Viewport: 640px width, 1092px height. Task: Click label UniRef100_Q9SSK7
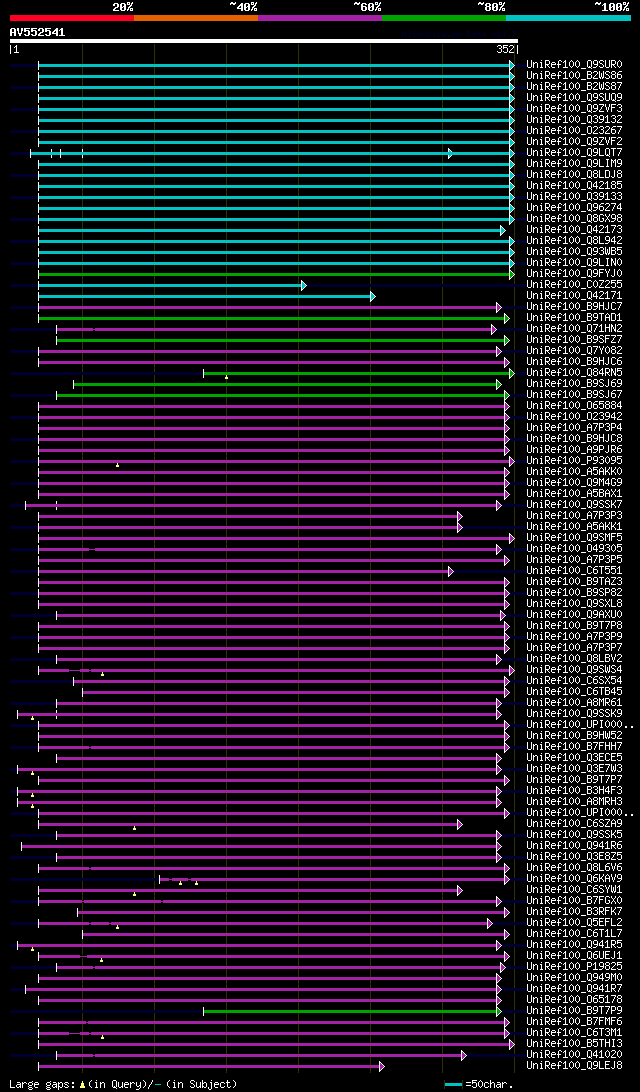(x=575, y=504)
